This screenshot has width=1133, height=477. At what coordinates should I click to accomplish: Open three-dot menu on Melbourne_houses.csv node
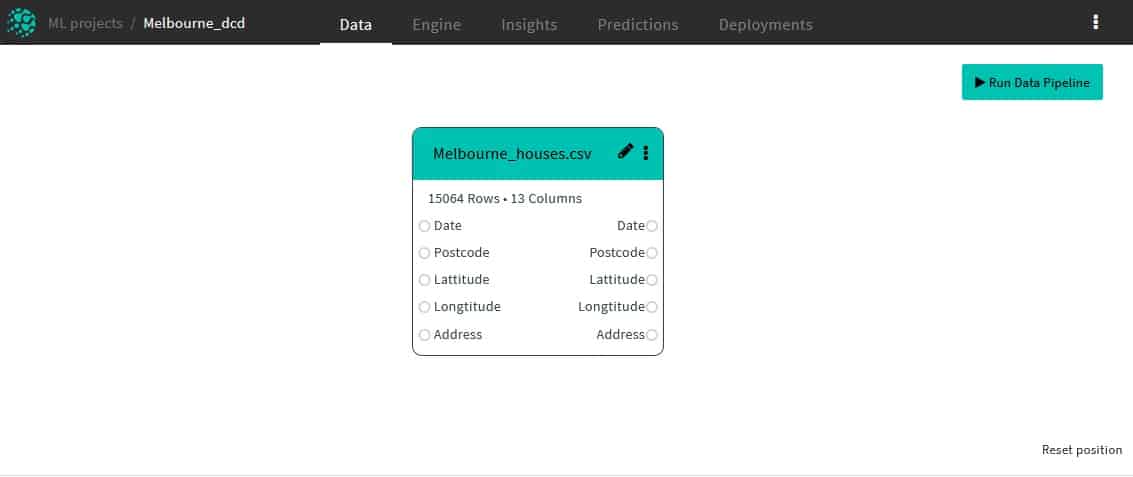coord(646,153)
